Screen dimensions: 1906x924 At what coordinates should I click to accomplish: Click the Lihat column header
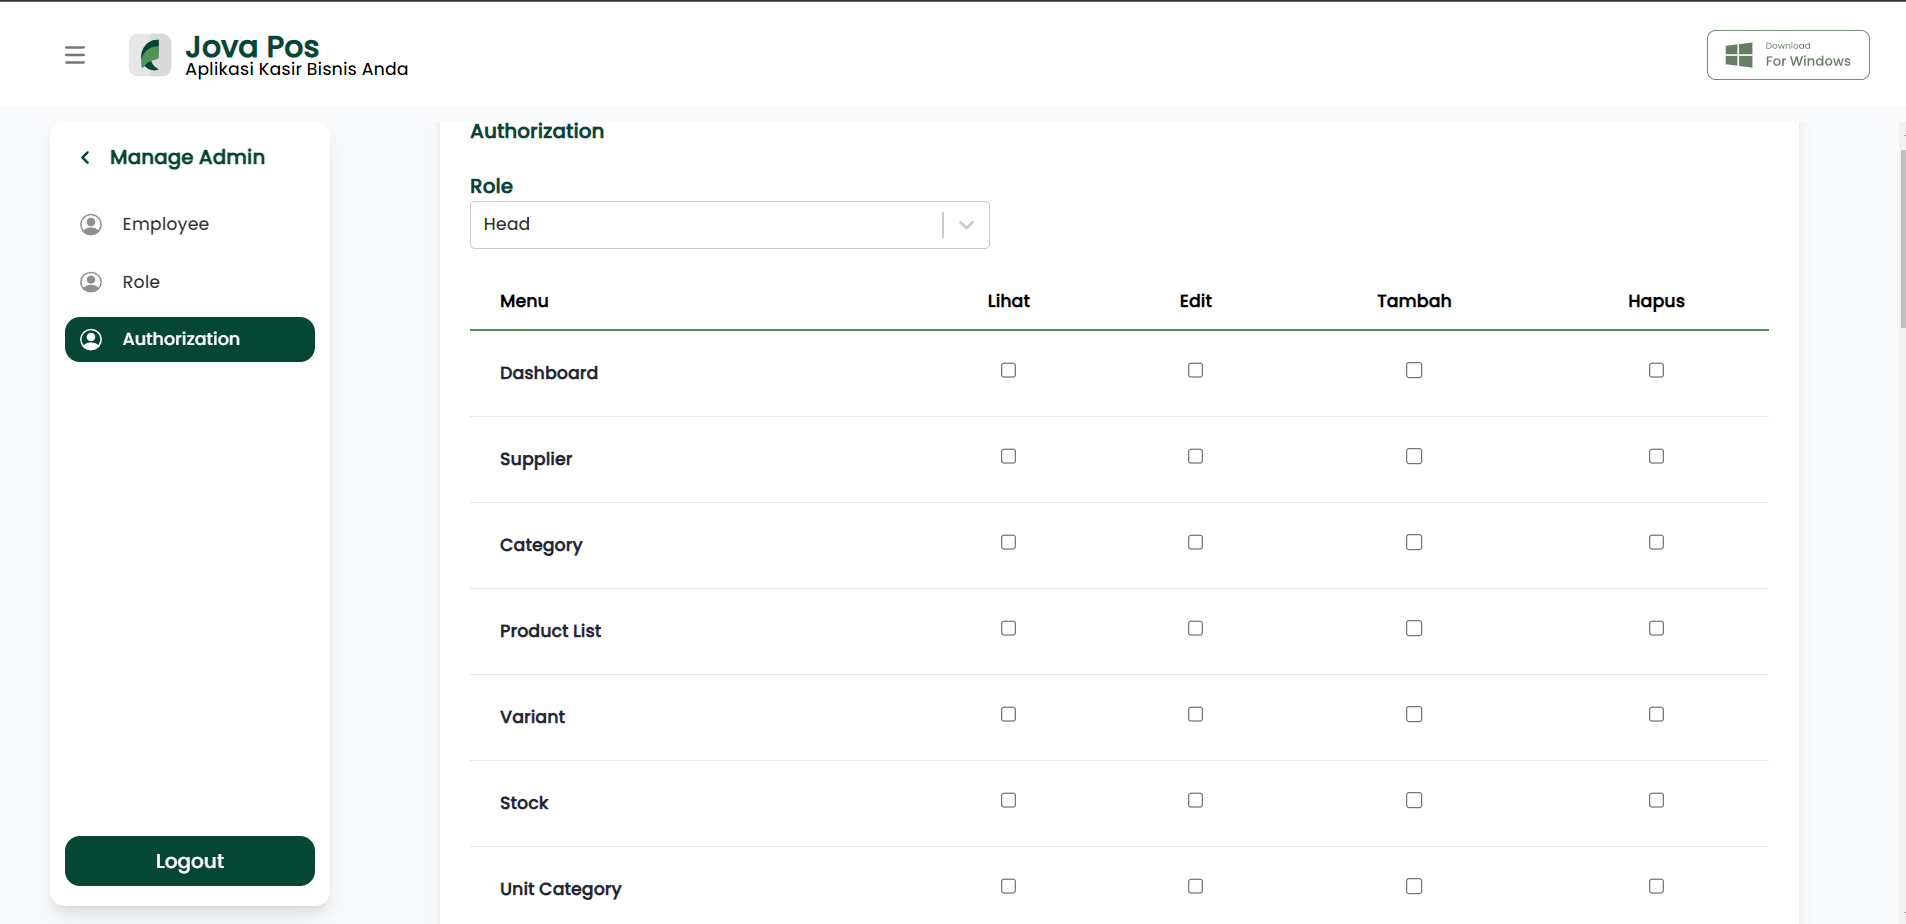coord(1008,301)
